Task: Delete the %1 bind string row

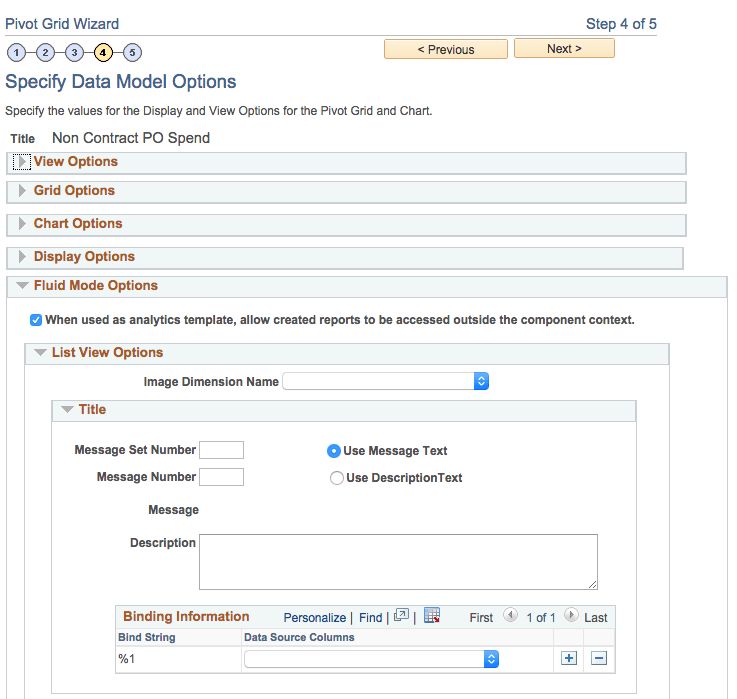Action: [x=598, y=658]
